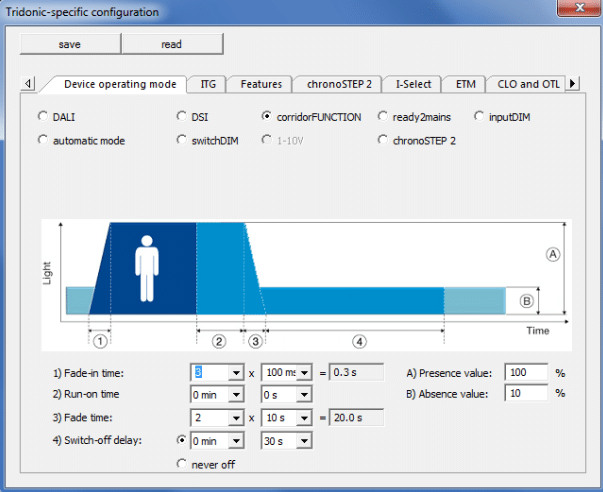Click the save button
Screen dimensions: 603x492
click(x=70, y=44)
